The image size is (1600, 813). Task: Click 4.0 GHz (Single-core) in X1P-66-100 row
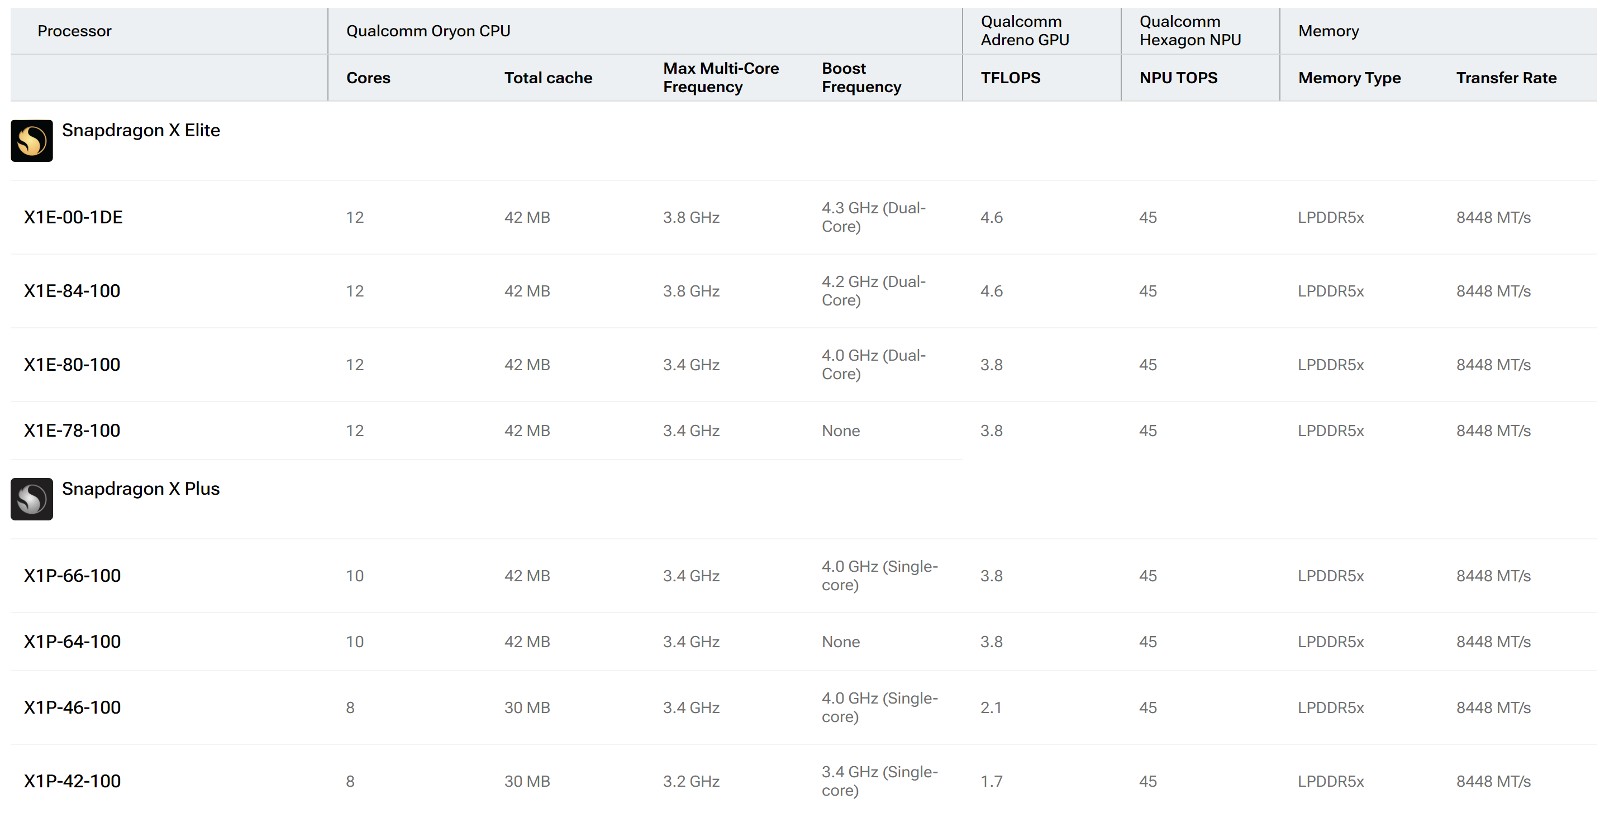click(880, 576)
